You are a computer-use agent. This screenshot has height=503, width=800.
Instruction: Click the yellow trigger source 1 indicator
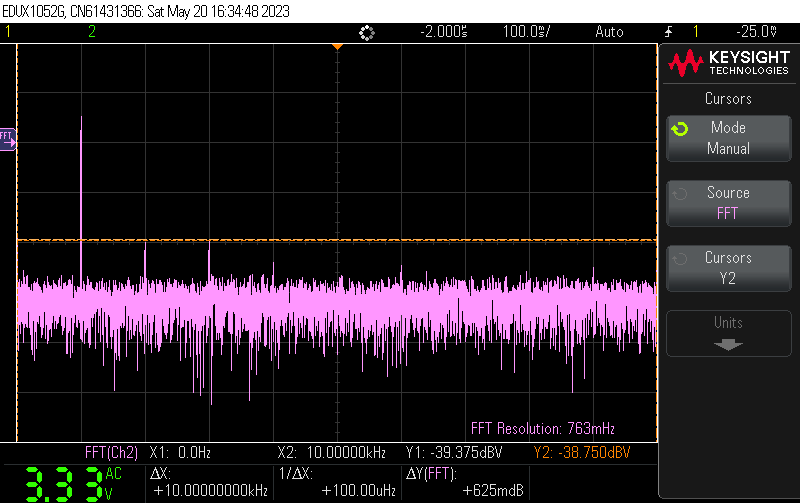tap(696, 32)
